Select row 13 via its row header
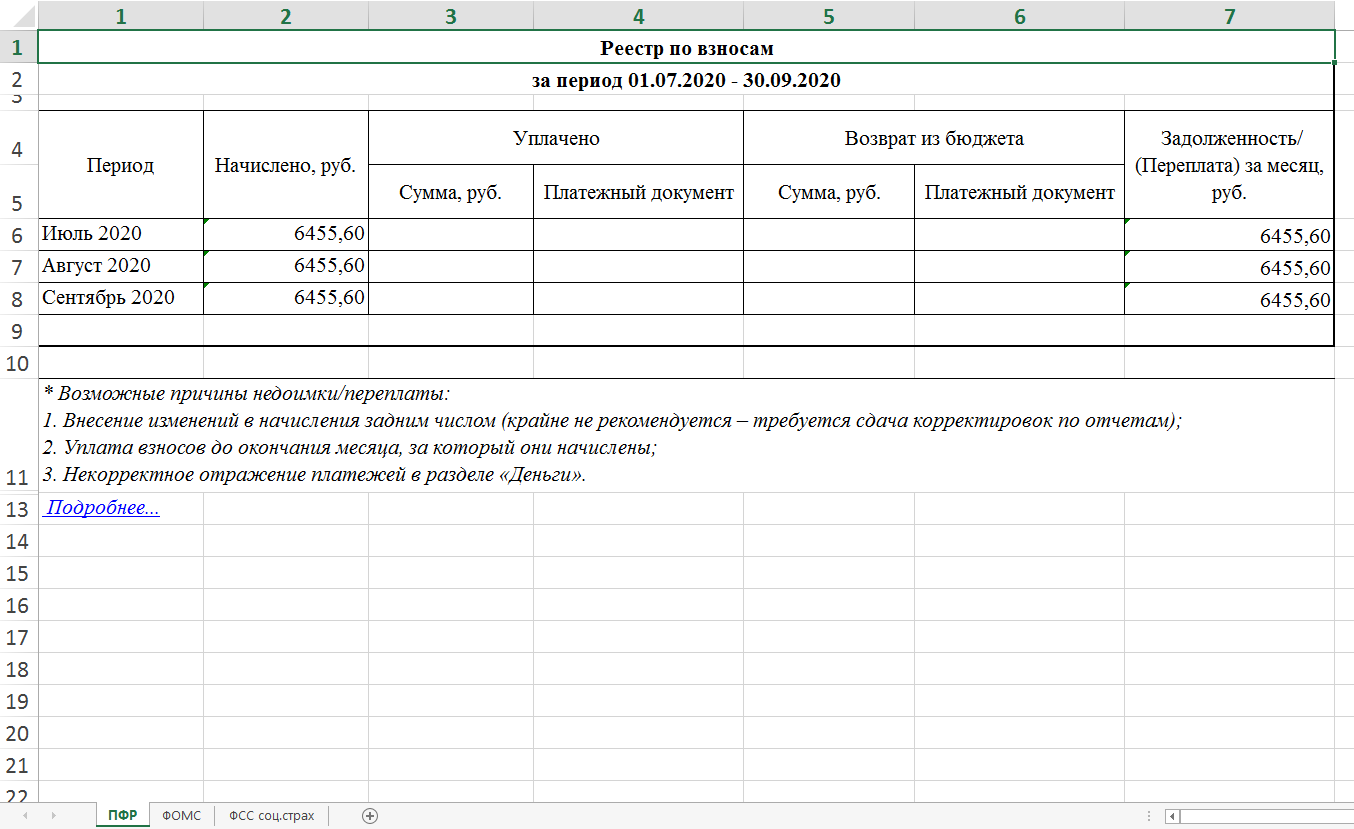 pyautogui.click(x=18, y=508)
